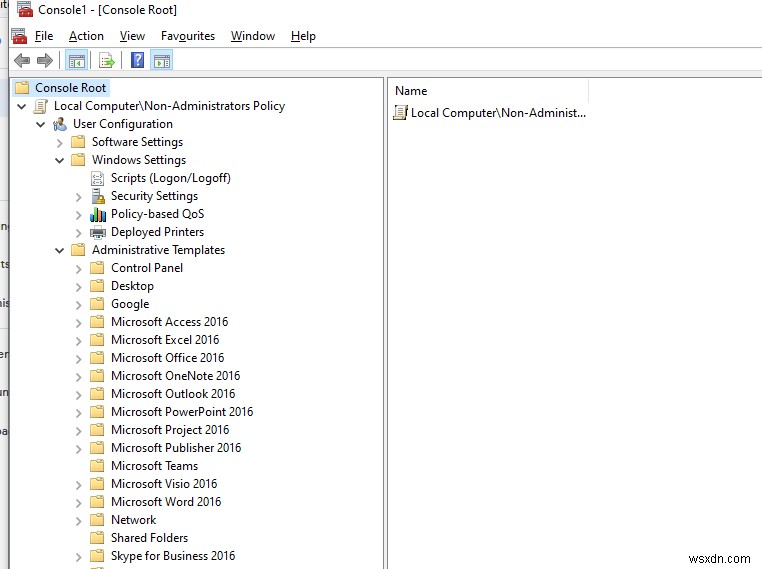762x569 pixels.
Task: Collapse the User Configuration node
Action: coord(41,124)
